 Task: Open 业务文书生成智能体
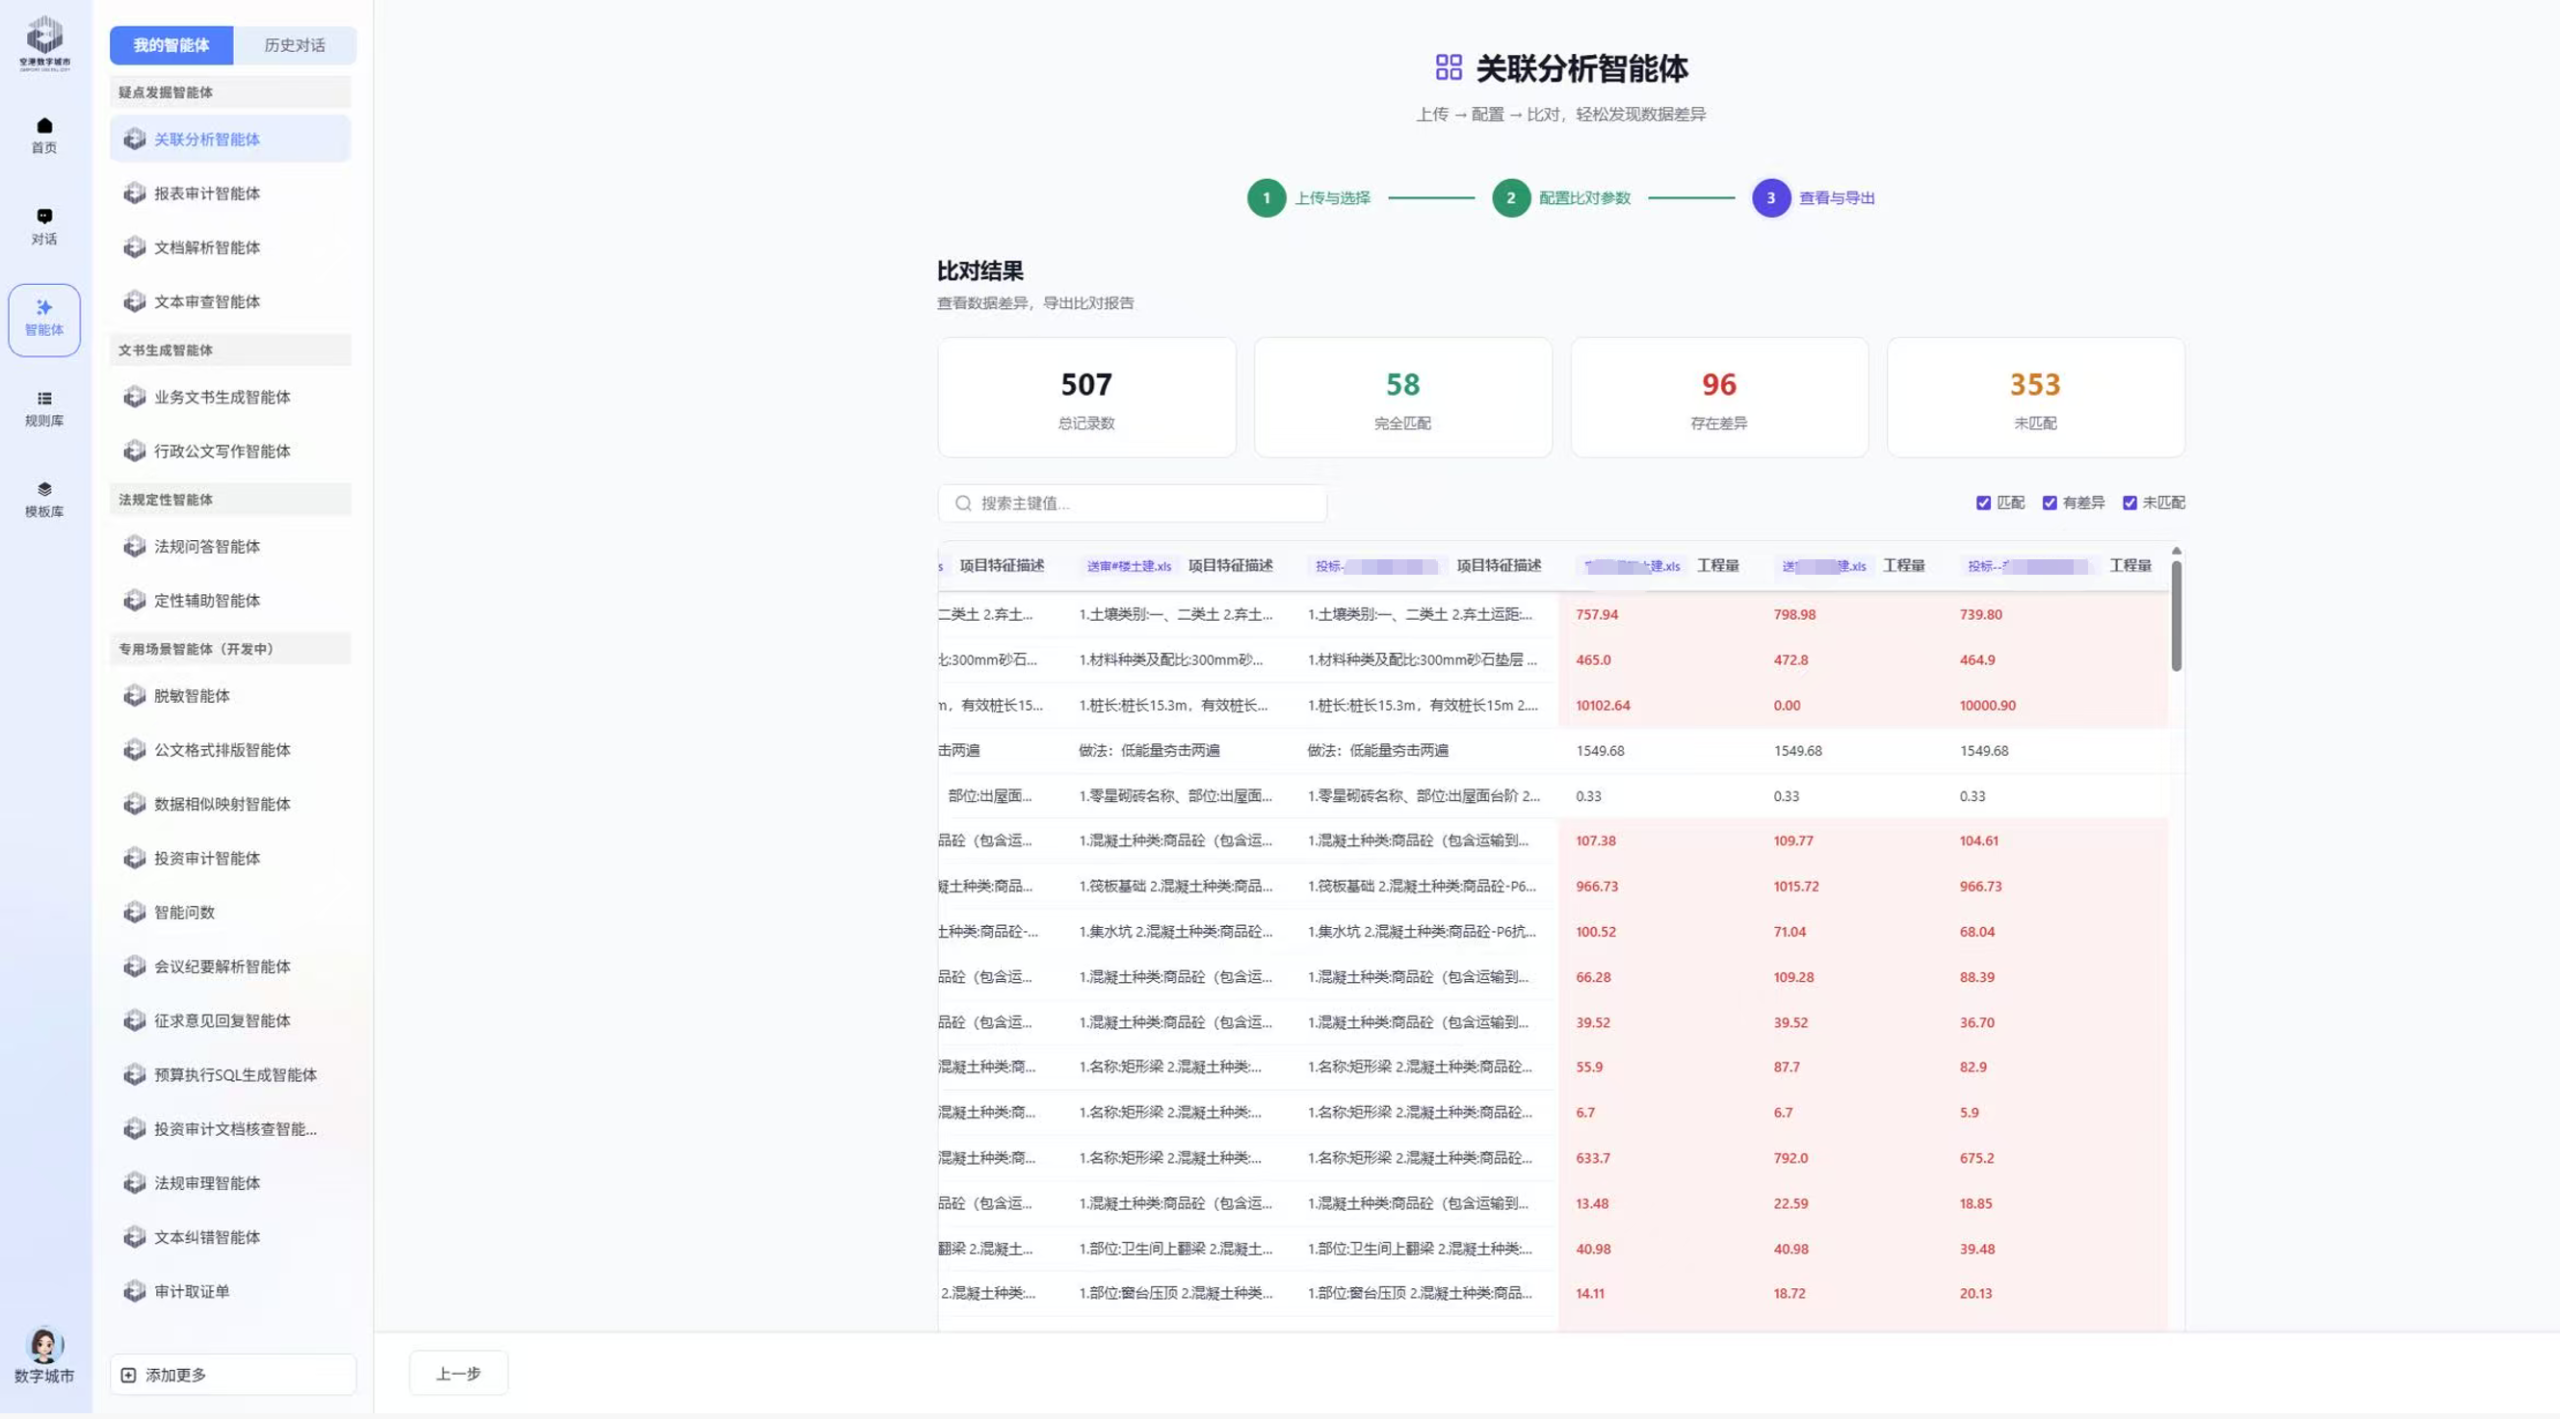coord(230,397)
